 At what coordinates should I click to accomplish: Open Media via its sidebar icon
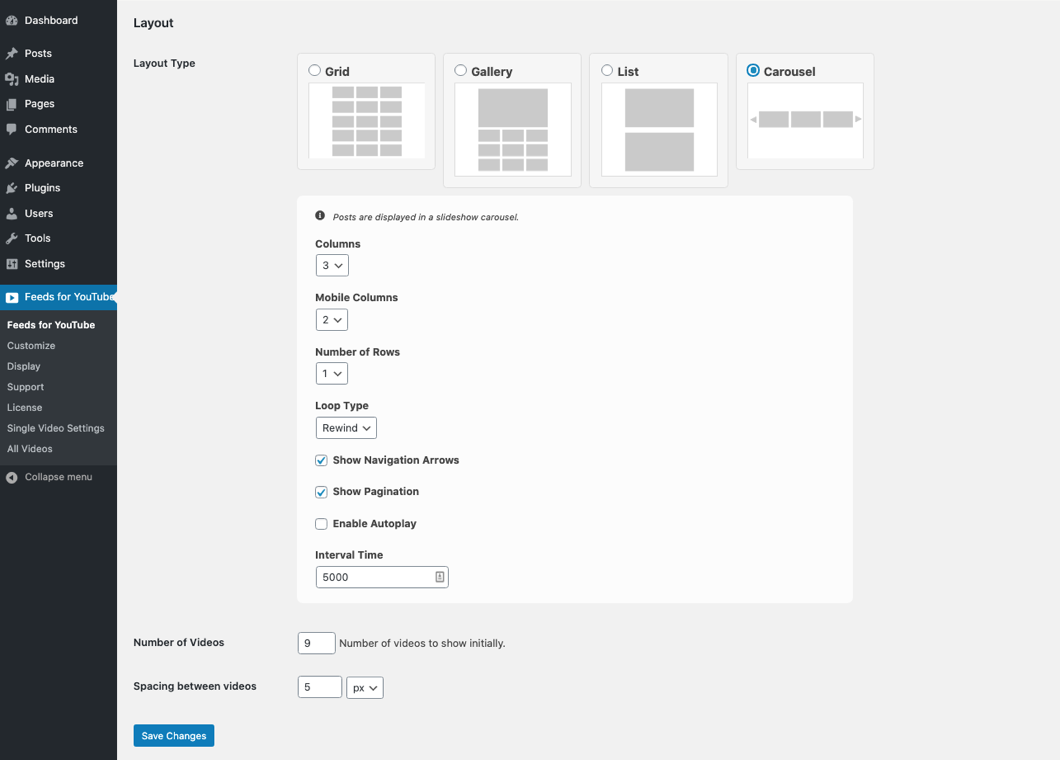coord(12,79)
